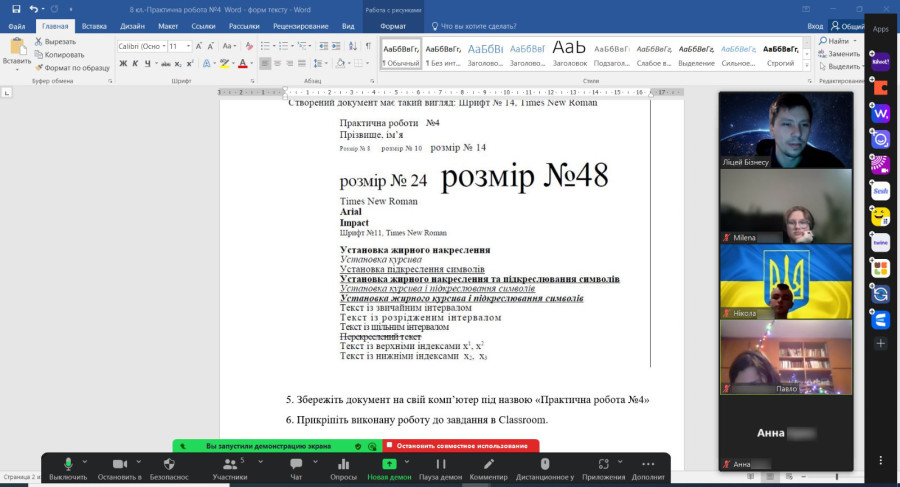
Task: Open the Calibri font name dropdown
Action: [164, 46]
